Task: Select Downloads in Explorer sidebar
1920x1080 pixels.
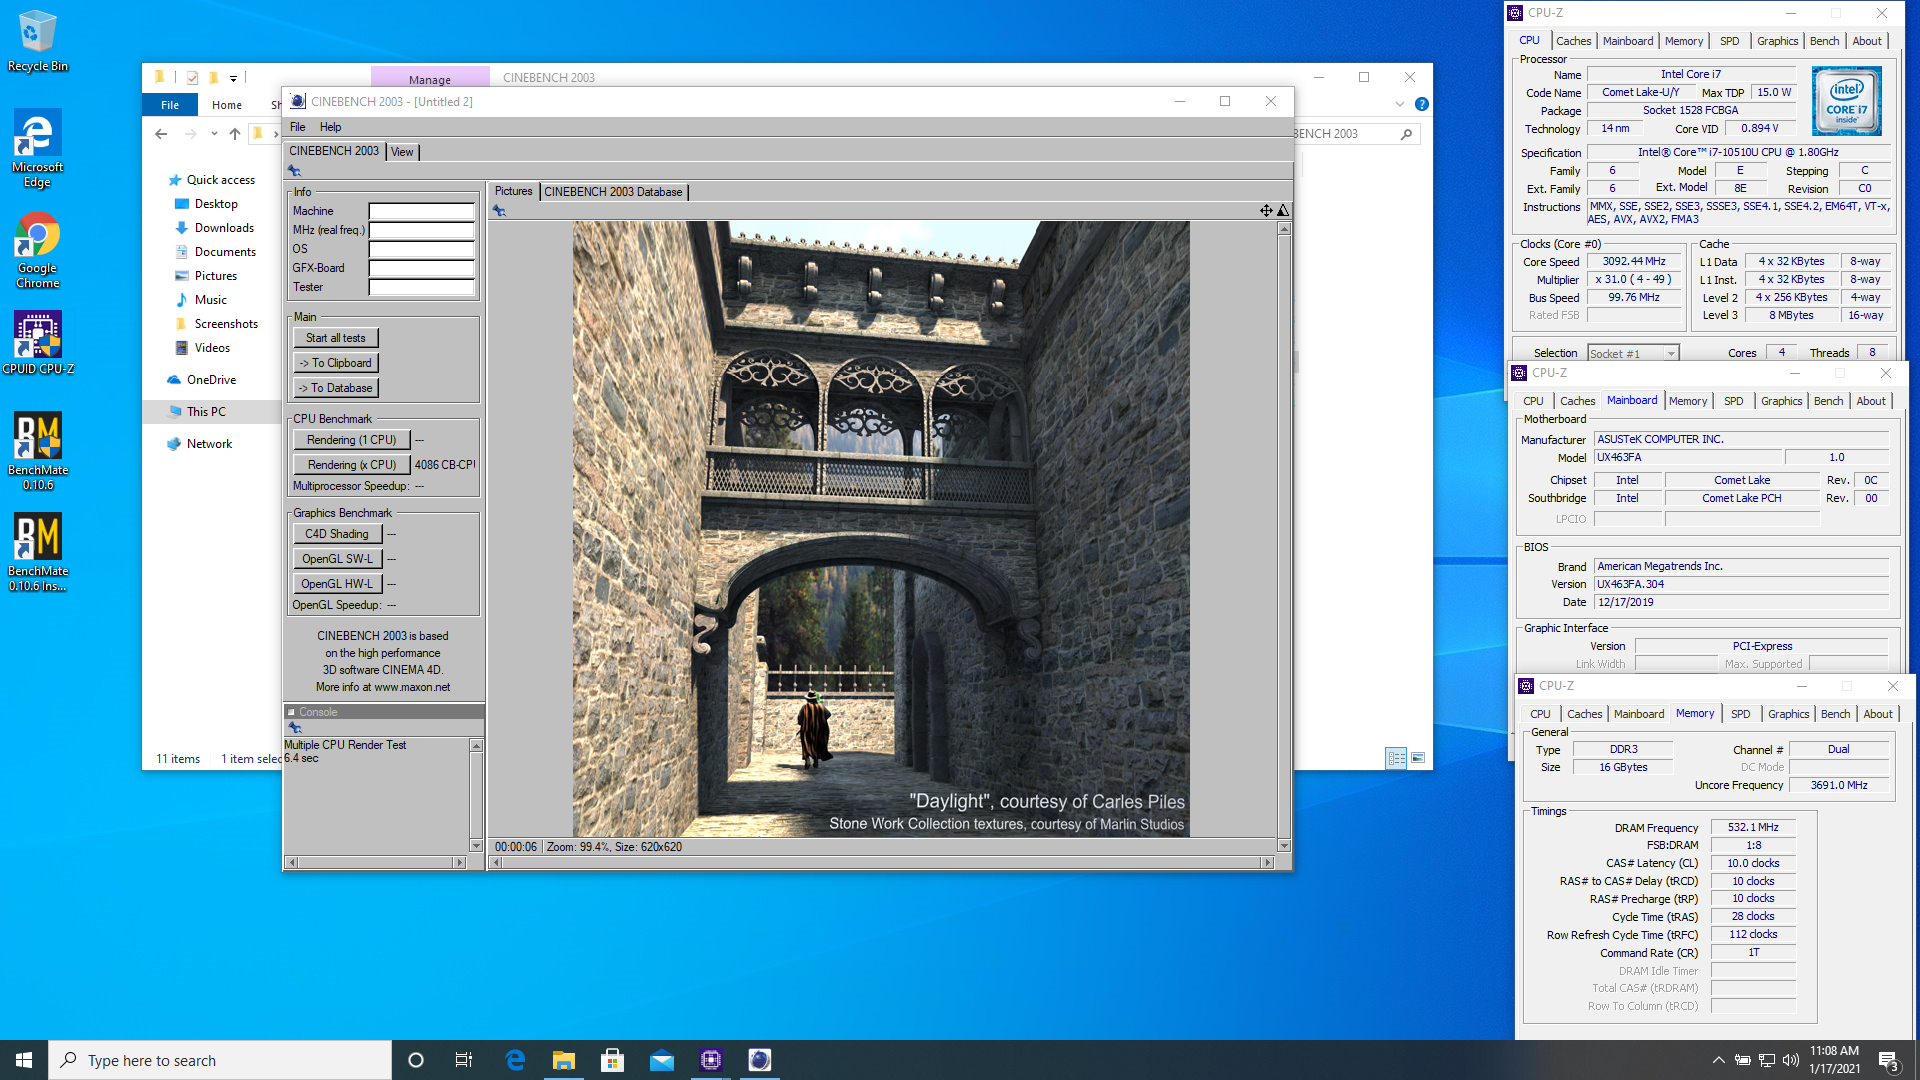Action: pyautogui.click(x=224, y=228)
